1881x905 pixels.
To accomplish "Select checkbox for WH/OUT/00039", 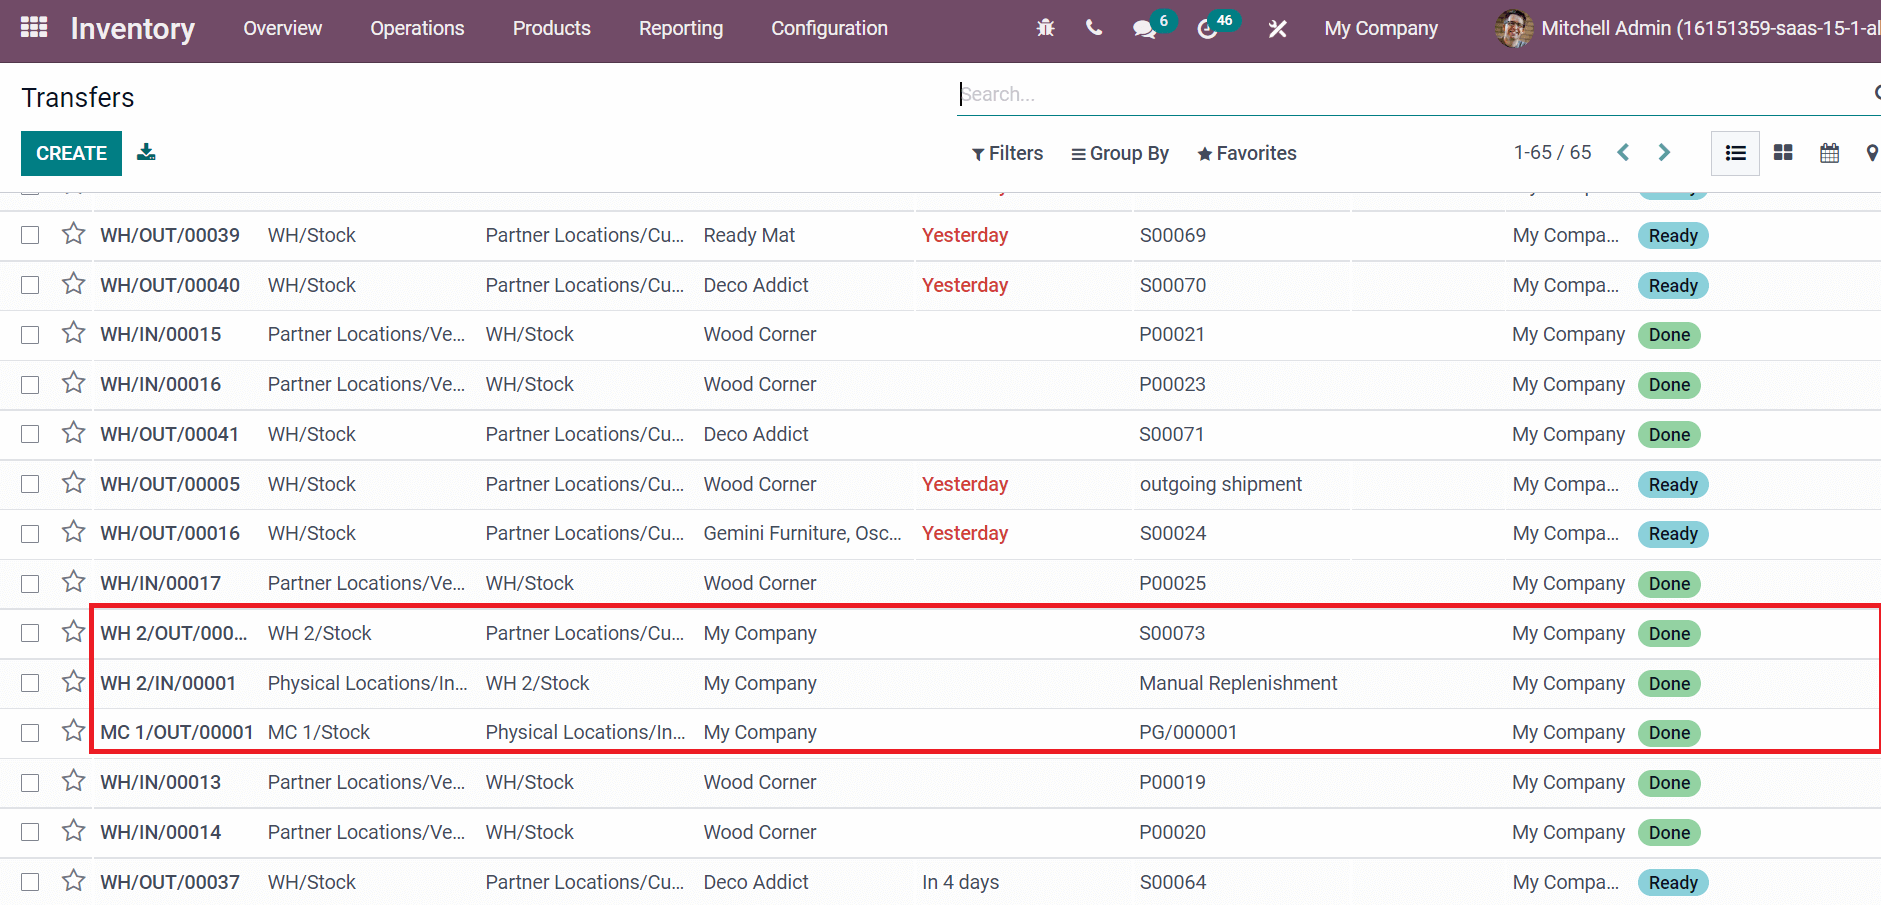I will click(x=30, y=235).
